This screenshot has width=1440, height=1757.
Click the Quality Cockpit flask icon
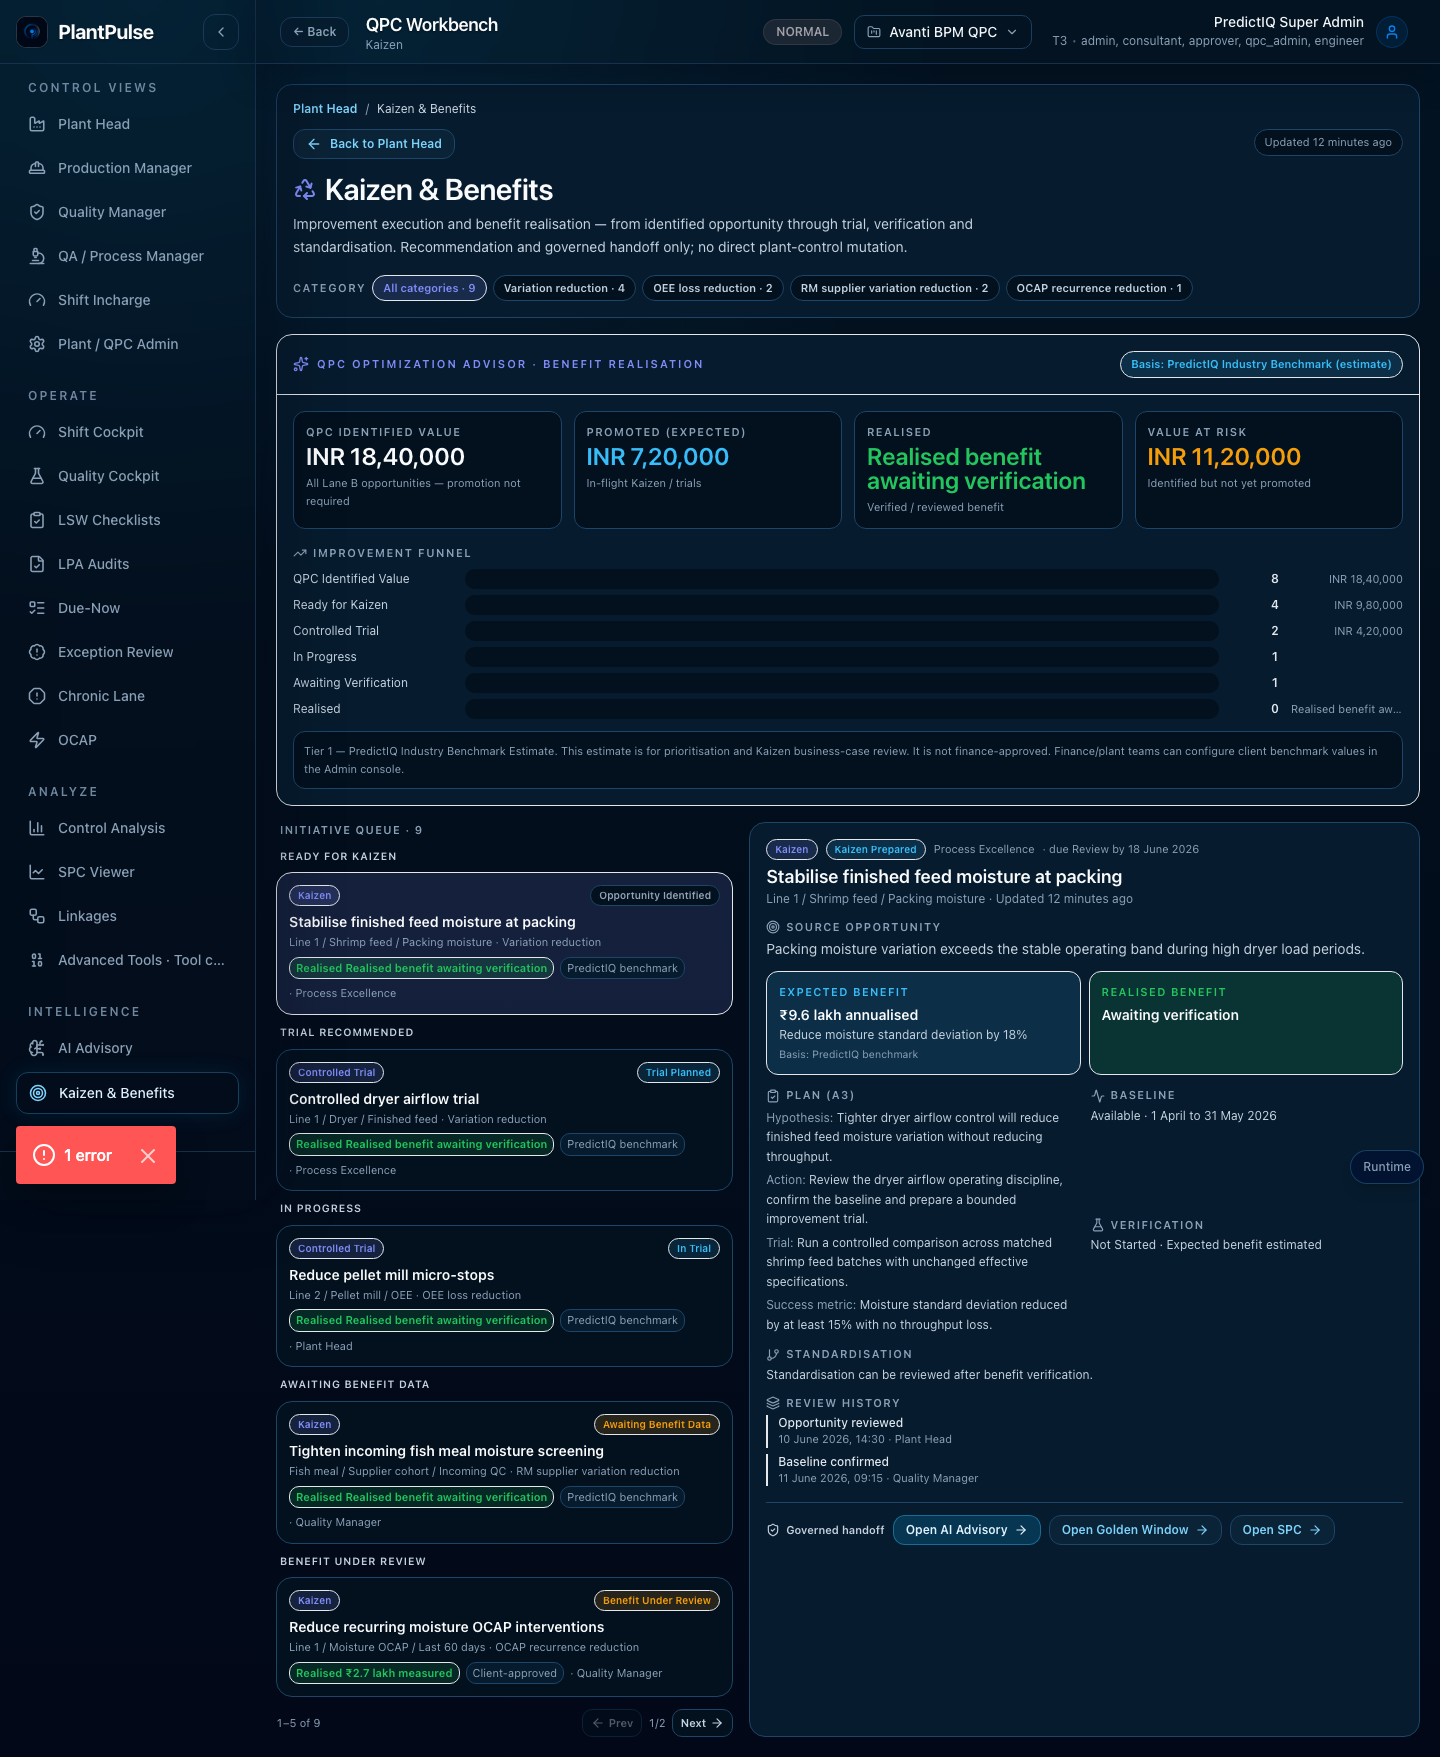click(x=37, y=476)
